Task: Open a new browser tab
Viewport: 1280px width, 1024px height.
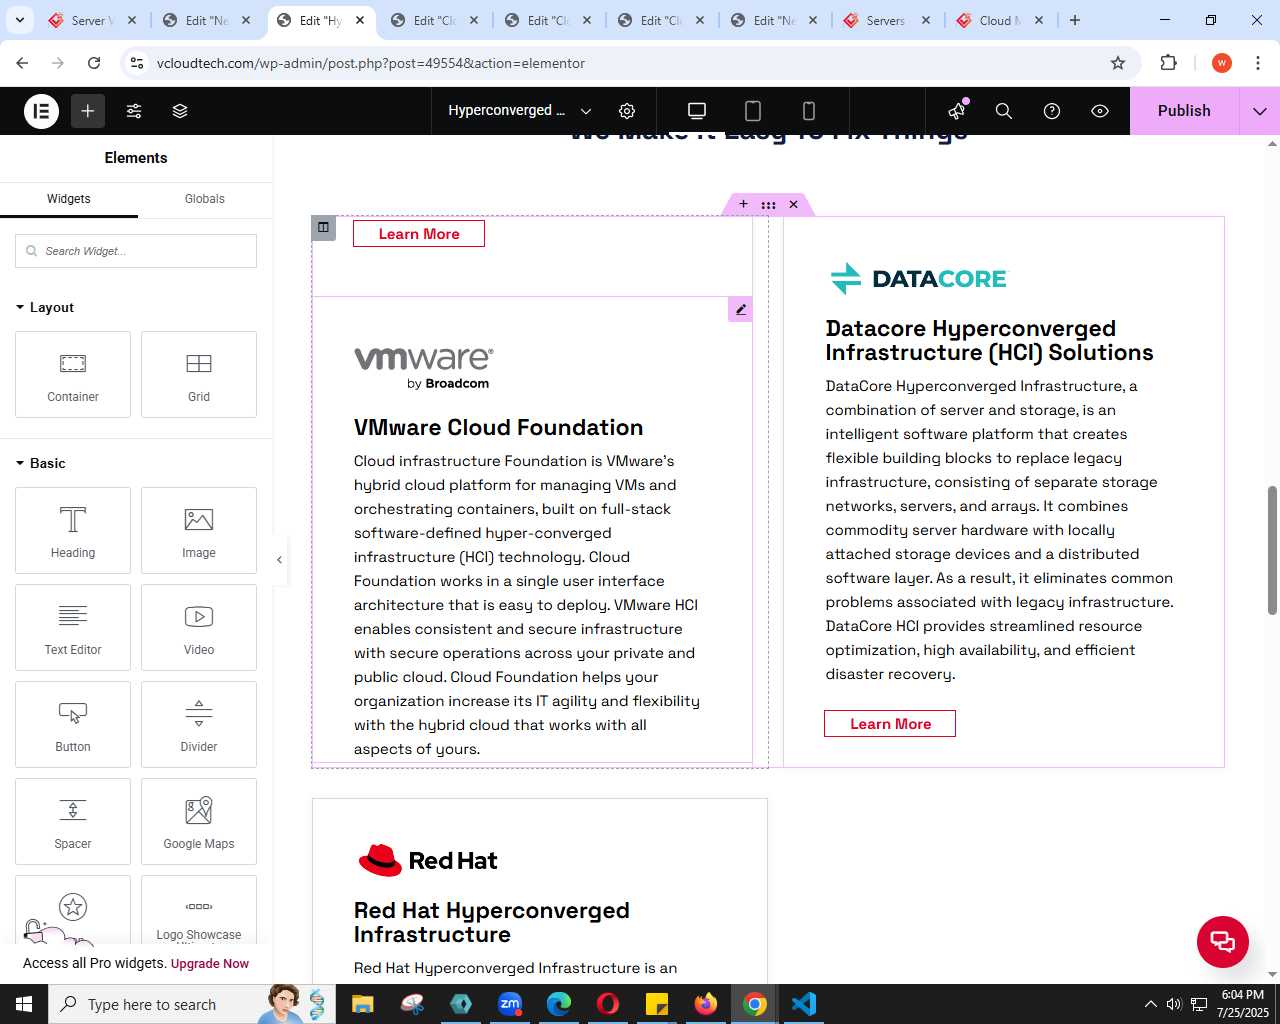Action: (x=1075, y=20)
